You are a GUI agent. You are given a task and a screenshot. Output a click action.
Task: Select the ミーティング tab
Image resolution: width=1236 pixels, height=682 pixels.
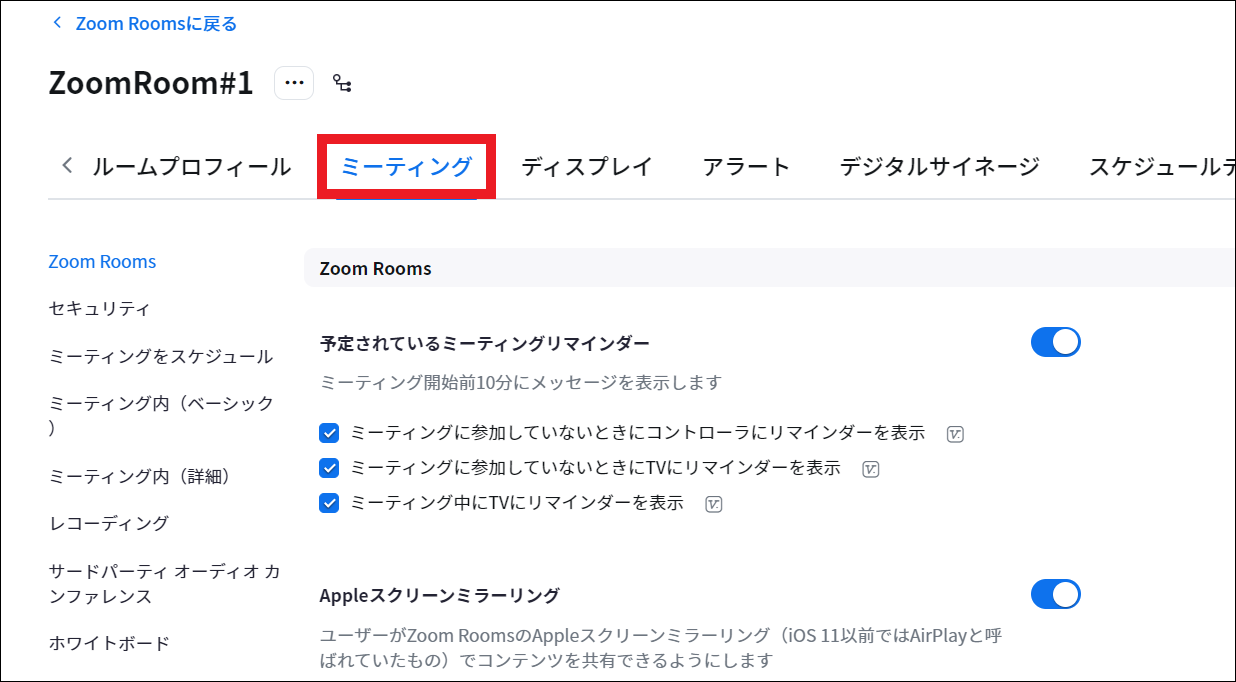[x=406, y=166]
